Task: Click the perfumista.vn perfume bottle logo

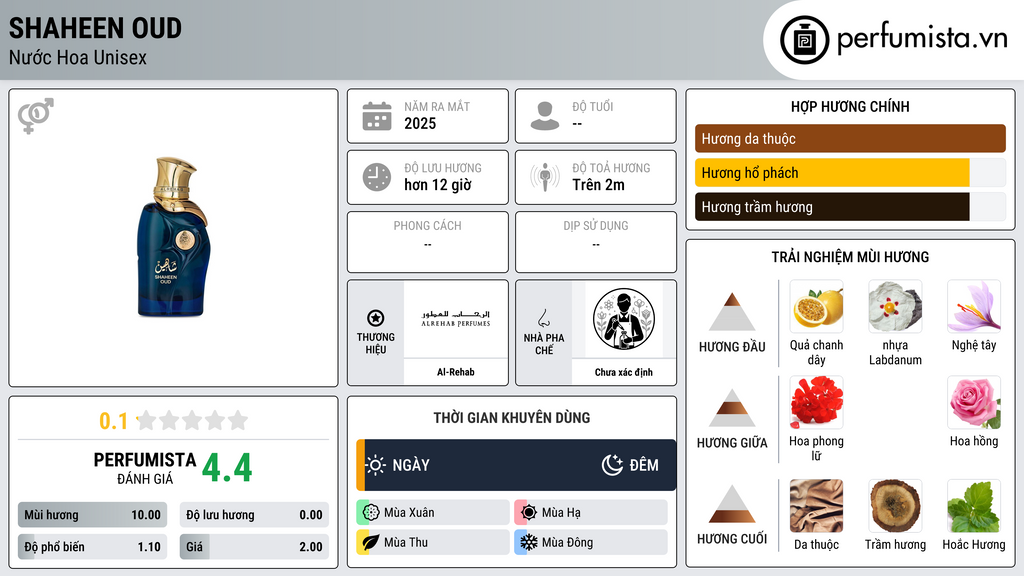Action: [x=805, y=40]
